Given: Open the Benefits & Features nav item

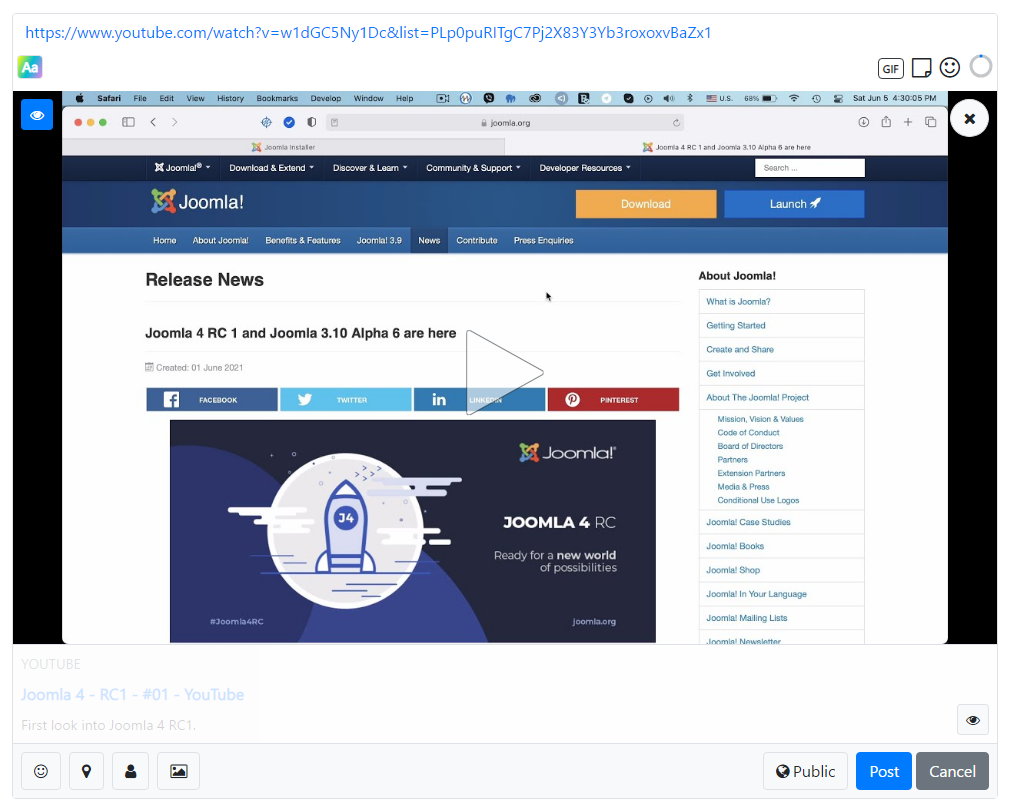Looking at the screenshot, I should [303, 241].
